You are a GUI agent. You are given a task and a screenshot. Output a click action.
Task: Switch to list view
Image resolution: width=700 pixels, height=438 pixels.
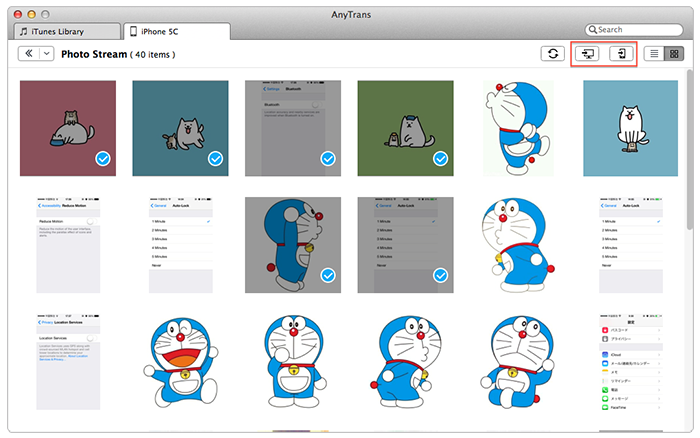[654, 54]
